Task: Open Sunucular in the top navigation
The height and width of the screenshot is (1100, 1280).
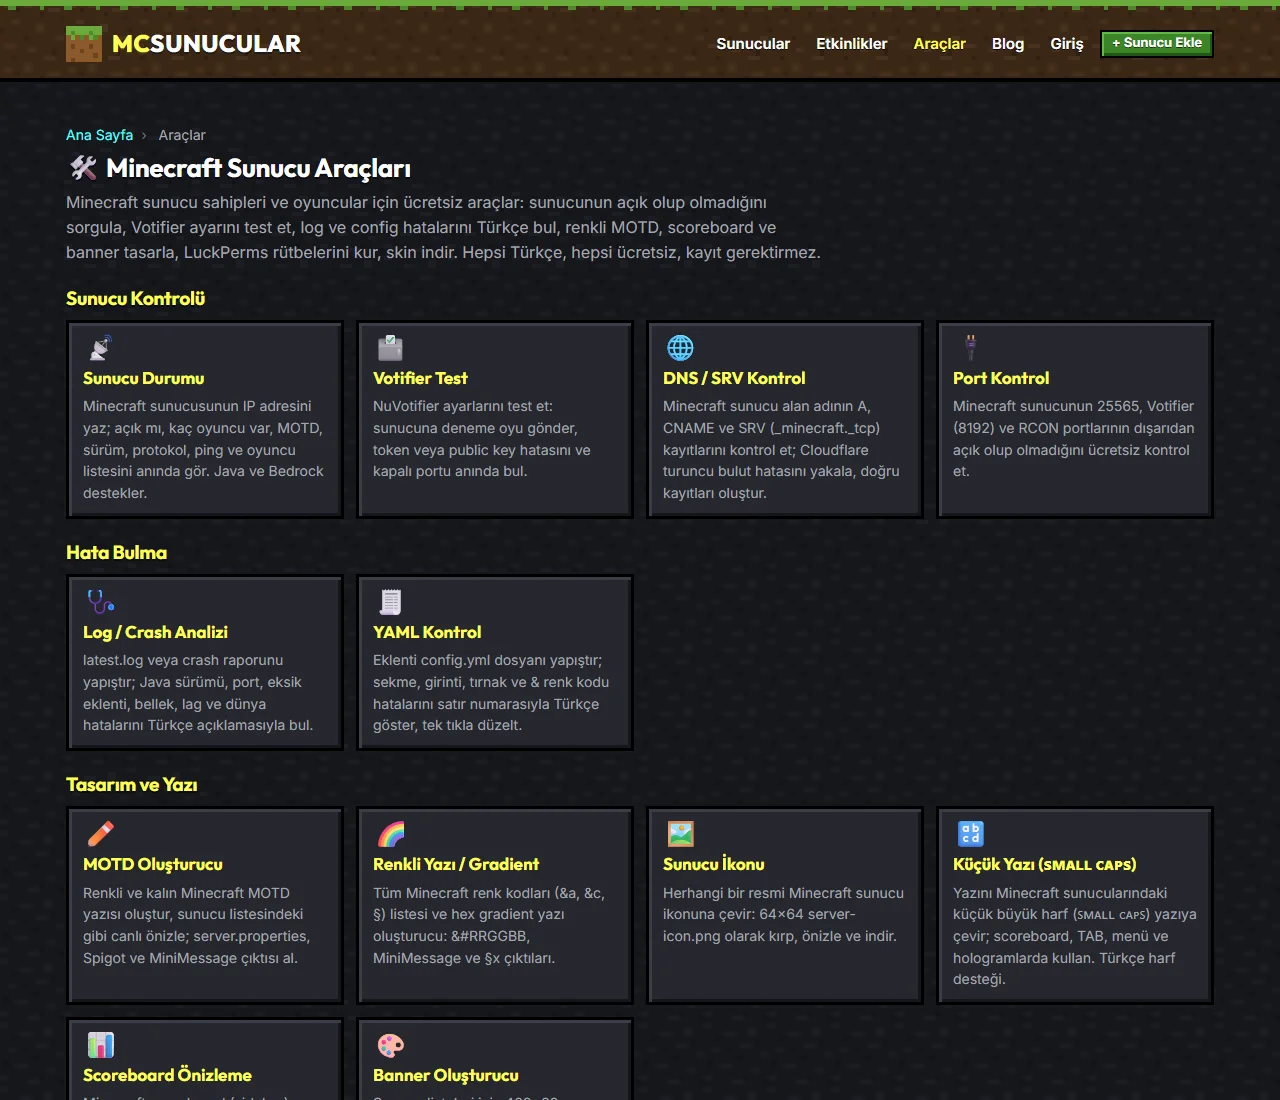Action: tap(753, 44)
